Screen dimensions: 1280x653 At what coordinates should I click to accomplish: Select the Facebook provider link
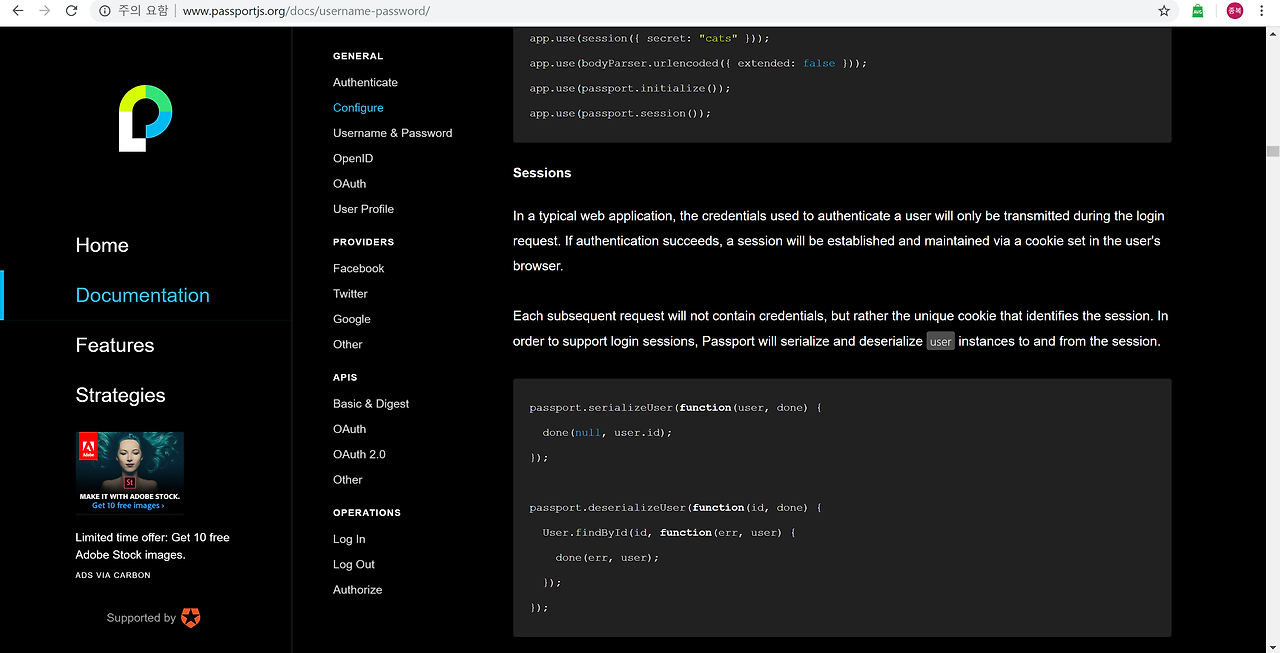358,268
